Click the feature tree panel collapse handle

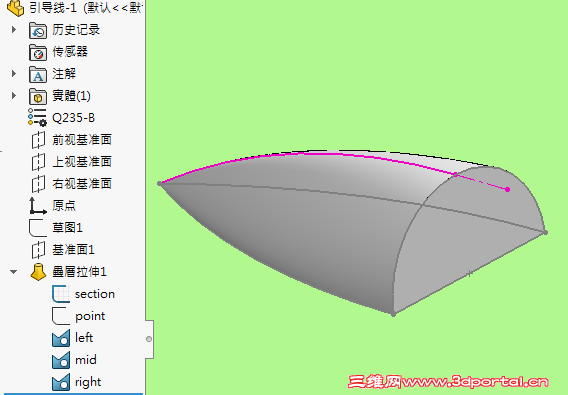(x=149, y=339)
